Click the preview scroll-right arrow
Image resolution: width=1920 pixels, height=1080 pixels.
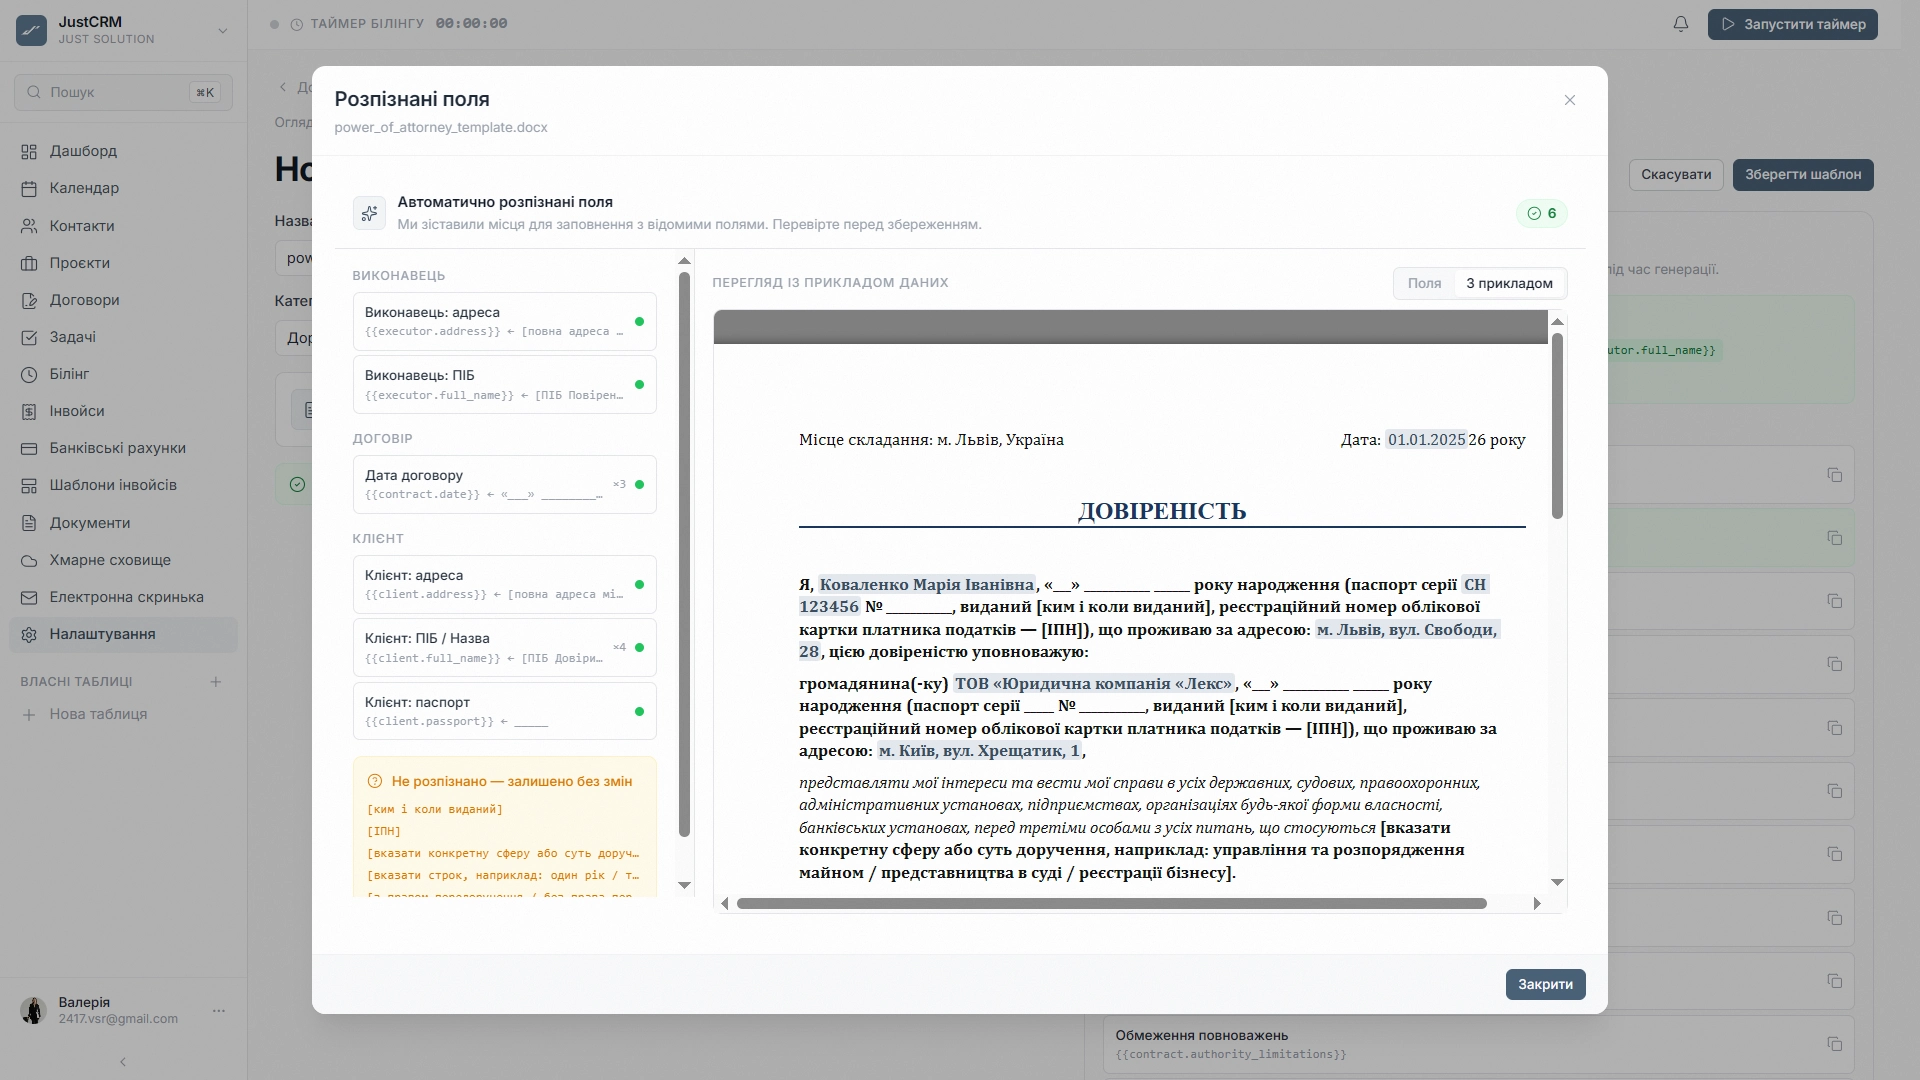[x=1537, y=904]
